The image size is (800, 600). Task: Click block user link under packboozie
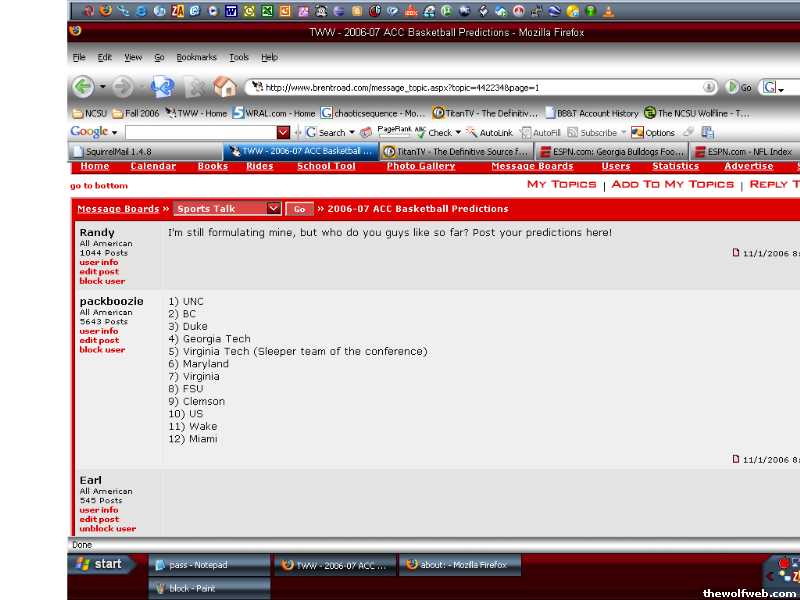tap(102, 350)
